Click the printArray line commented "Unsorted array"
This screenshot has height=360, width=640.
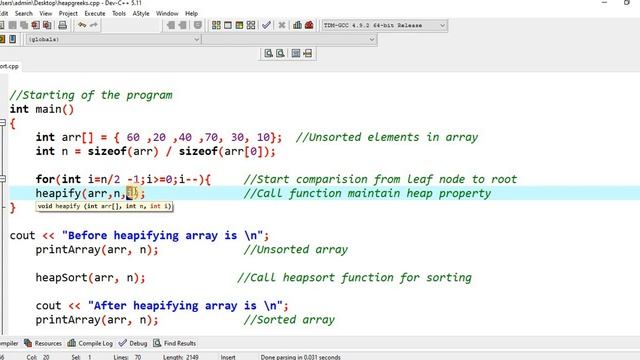[97, 249]
